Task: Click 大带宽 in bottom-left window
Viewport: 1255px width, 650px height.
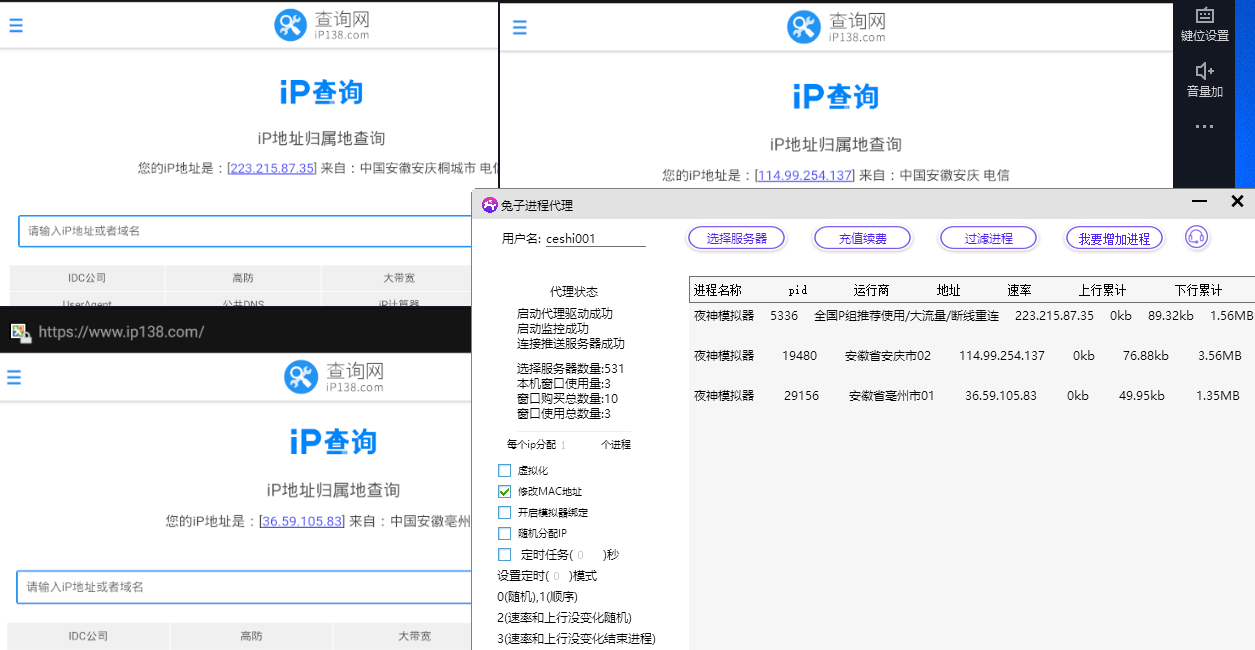Action: coord(414,636)
